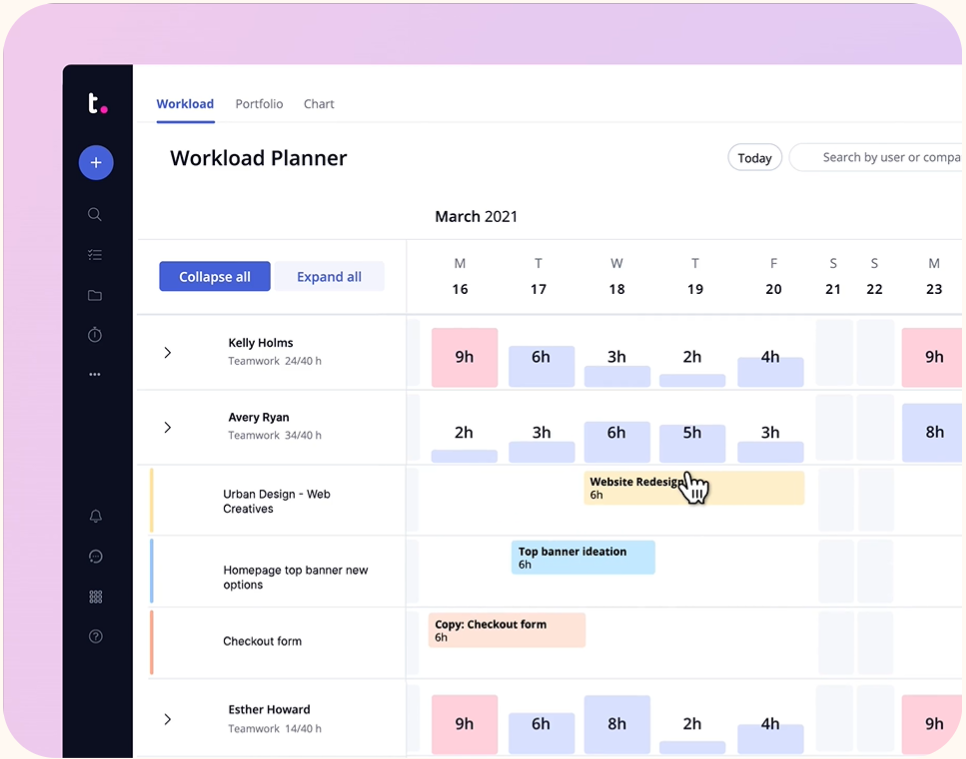Open search from the sidebar magnifier icon
The width and height of the screenshot is (966, 759).
click(95, 214)
